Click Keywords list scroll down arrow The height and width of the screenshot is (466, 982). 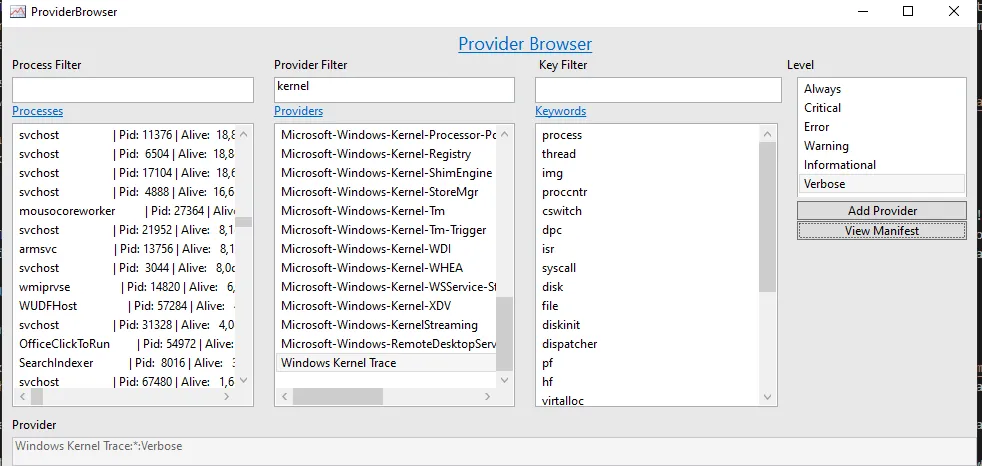coord(767,397)
